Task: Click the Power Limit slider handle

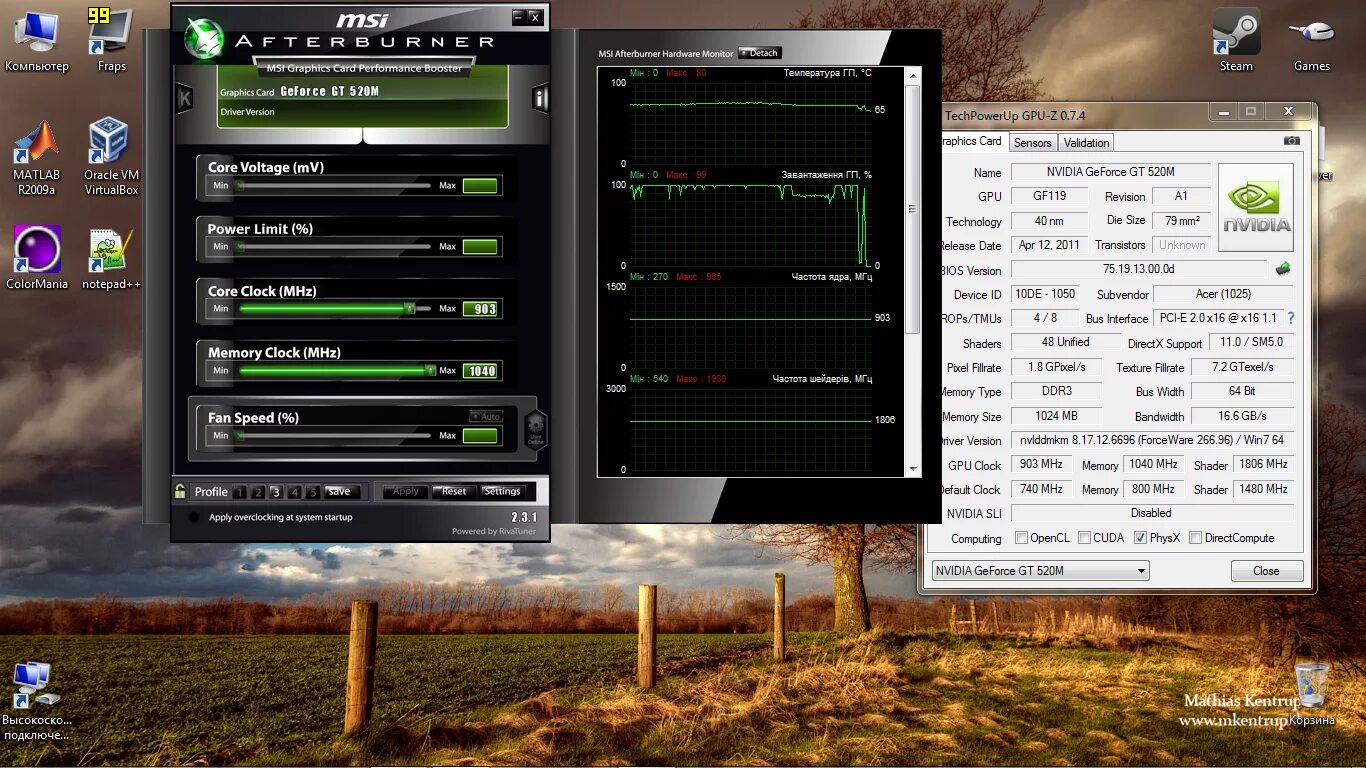Action: click(239, 246)
